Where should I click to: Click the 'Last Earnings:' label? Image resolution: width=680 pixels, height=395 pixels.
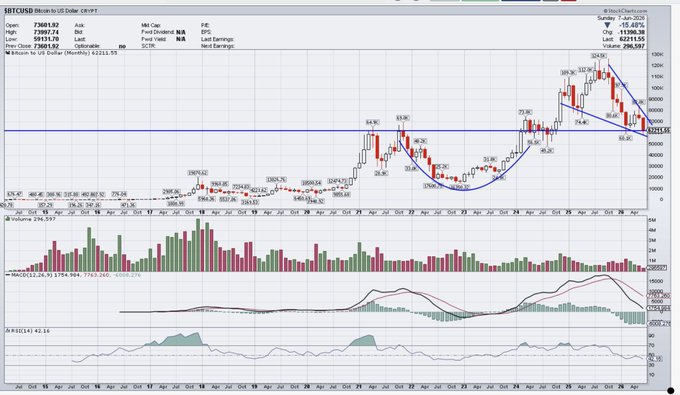218,39
